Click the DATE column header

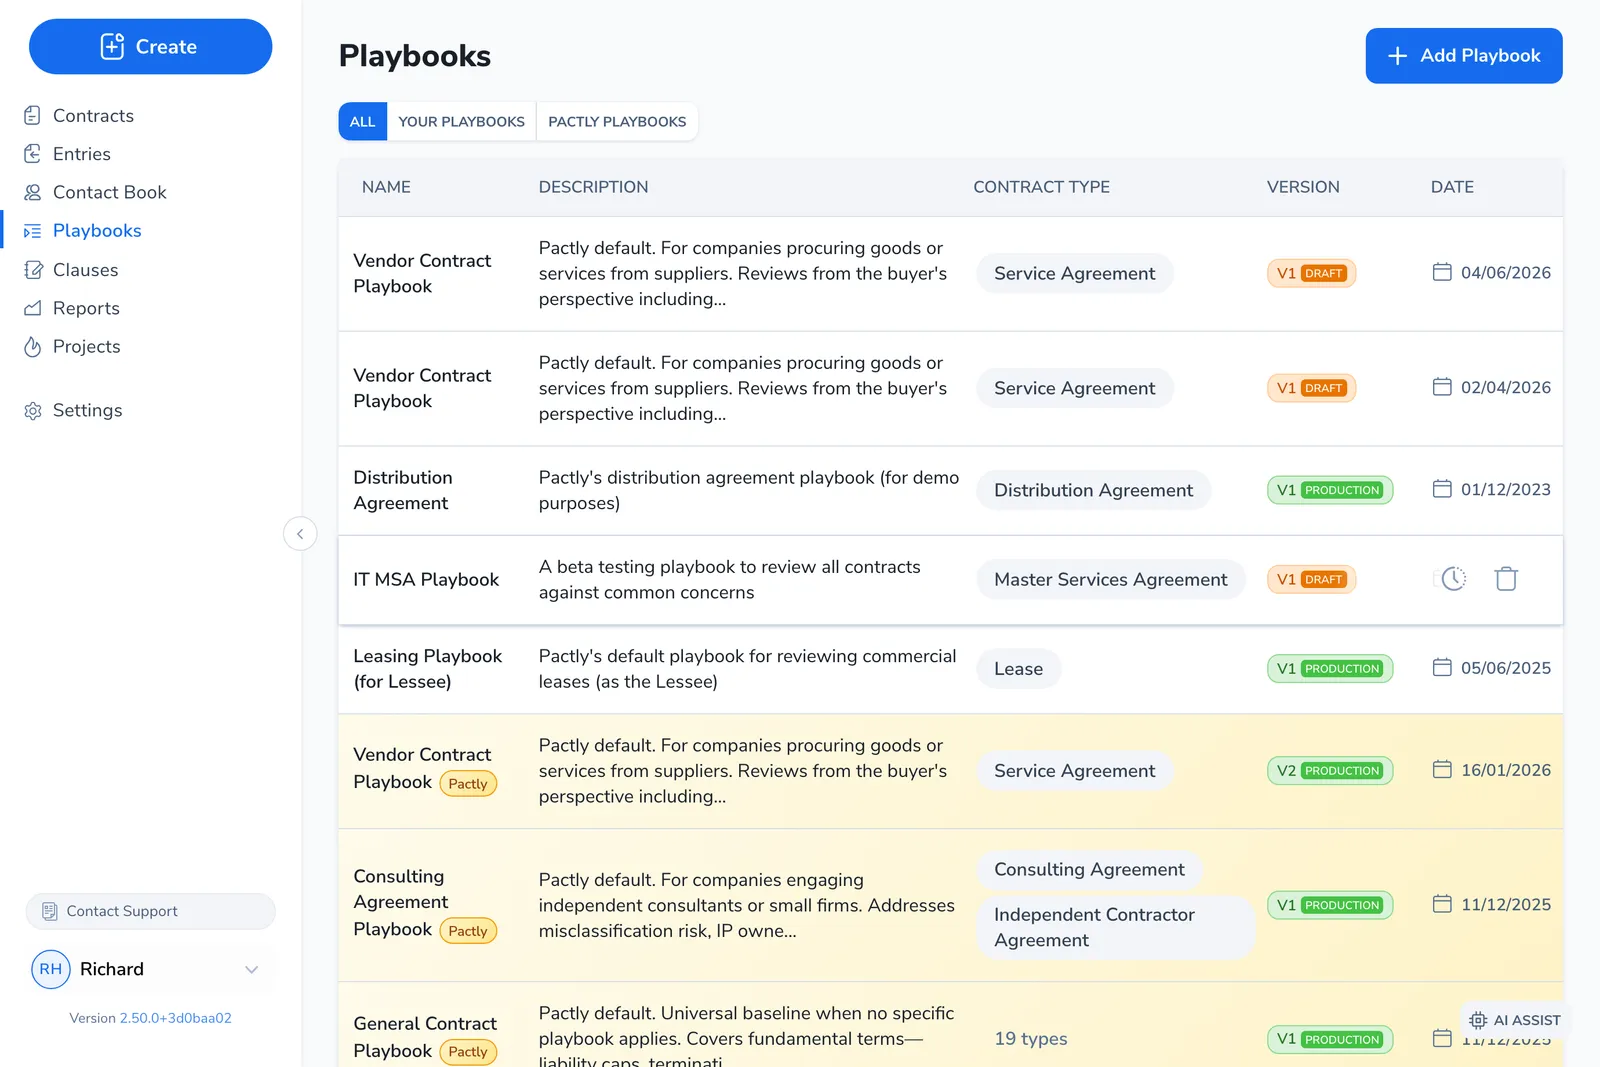coord(1452,187)
